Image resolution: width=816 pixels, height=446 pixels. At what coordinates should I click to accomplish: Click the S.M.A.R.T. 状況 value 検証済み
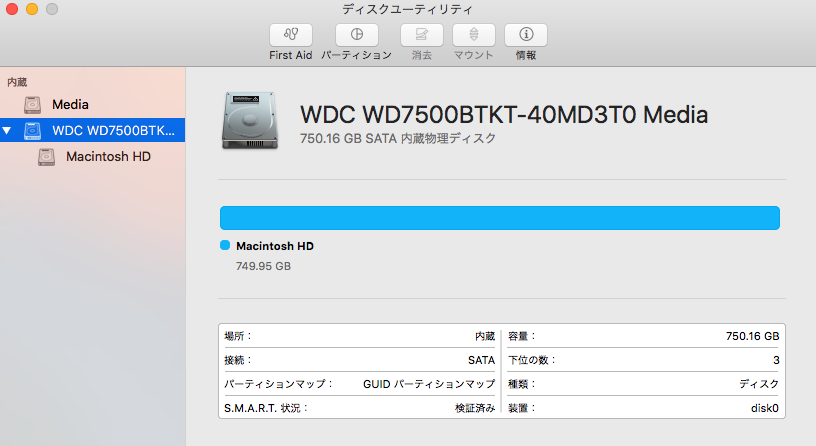coord(475,408)
